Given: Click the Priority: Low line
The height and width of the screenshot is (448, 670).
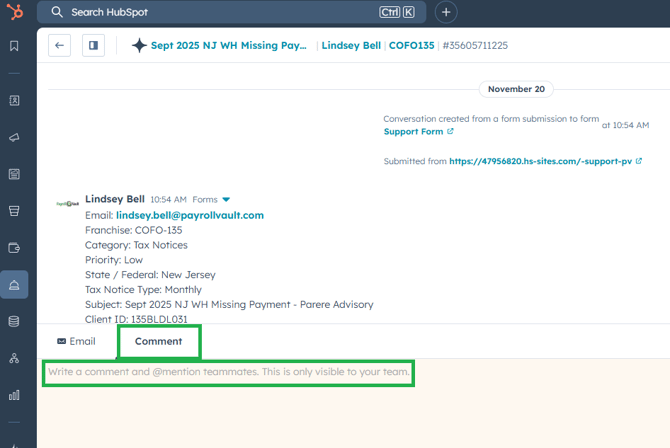Looking at the screenshot, I should 114,260.
